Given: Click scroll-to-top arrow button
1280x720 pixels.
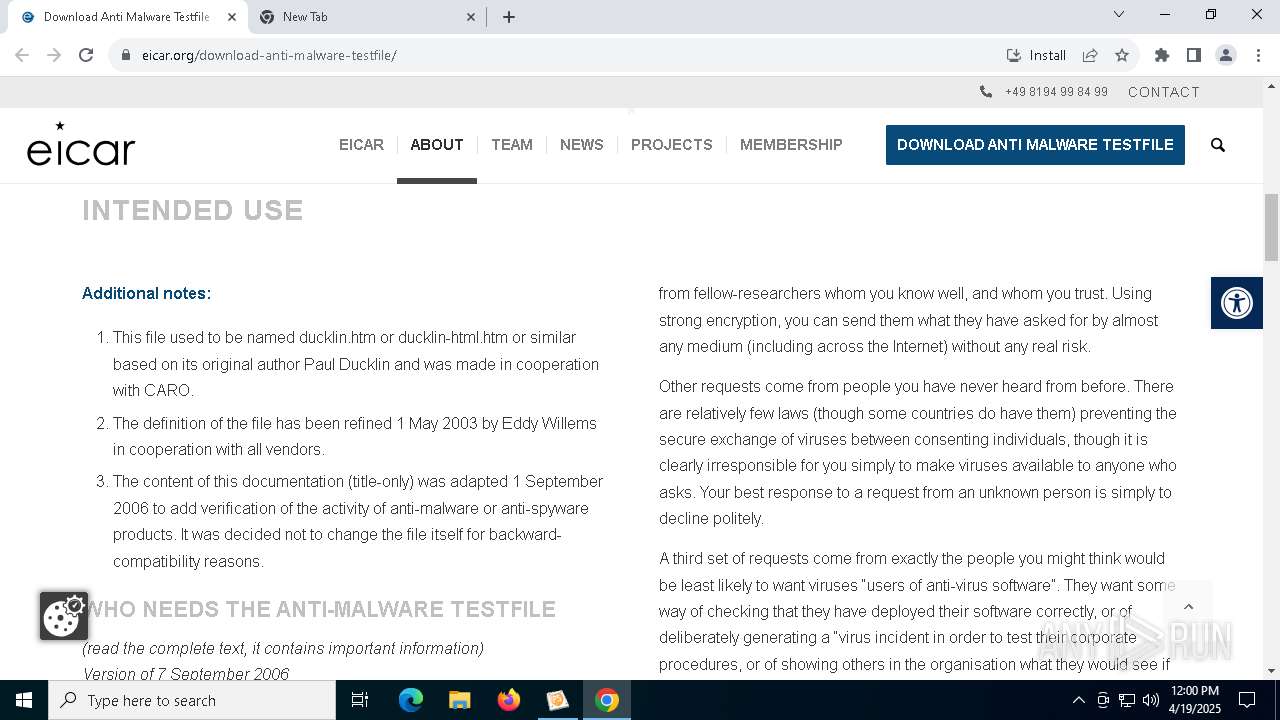Looking at the screenshot, I should coord(1188,607).
